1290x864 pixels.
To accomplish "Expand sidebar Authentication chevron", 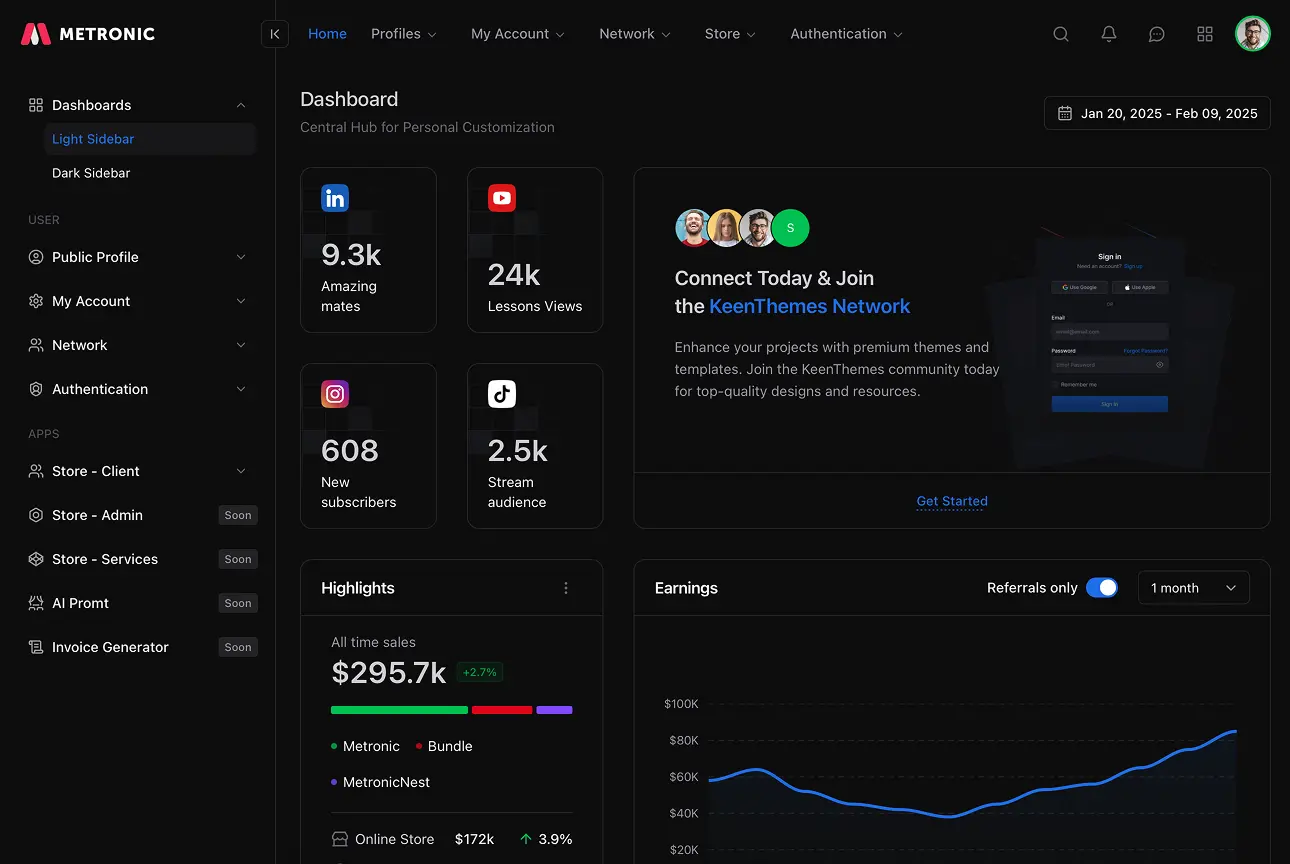I will click(241, 389).
